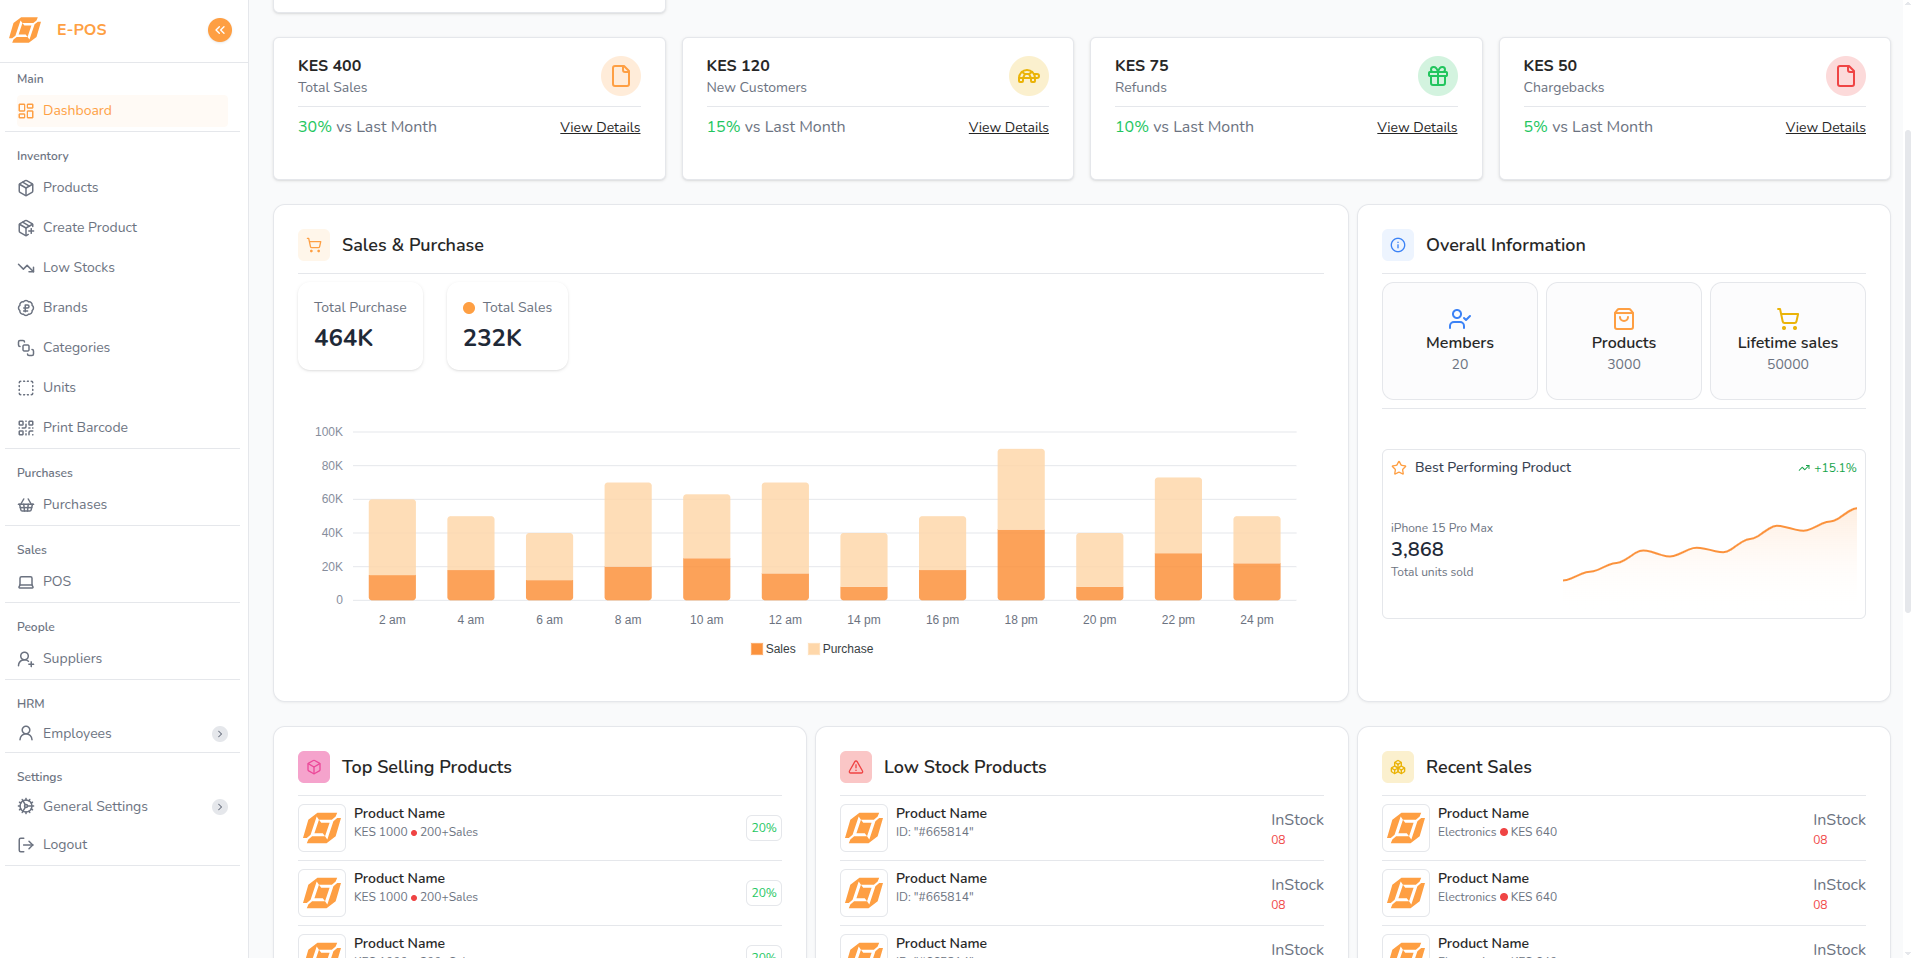Click the E-POS logo icon
The image size is (1913, 958).
[26, 30]
